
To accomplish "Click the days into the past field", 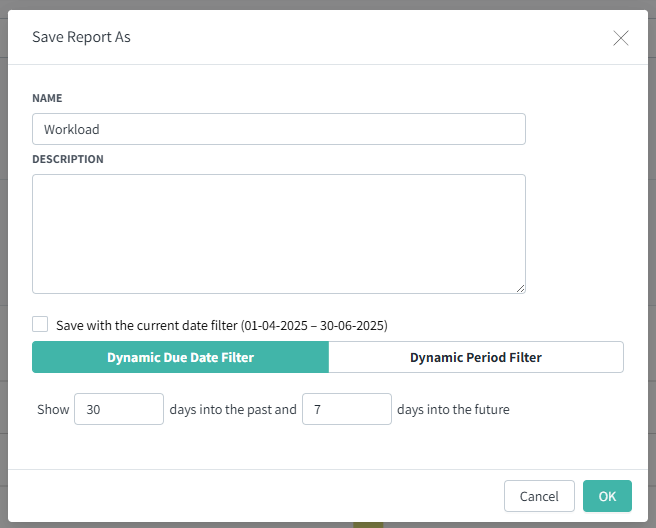I will pos(119,409).
